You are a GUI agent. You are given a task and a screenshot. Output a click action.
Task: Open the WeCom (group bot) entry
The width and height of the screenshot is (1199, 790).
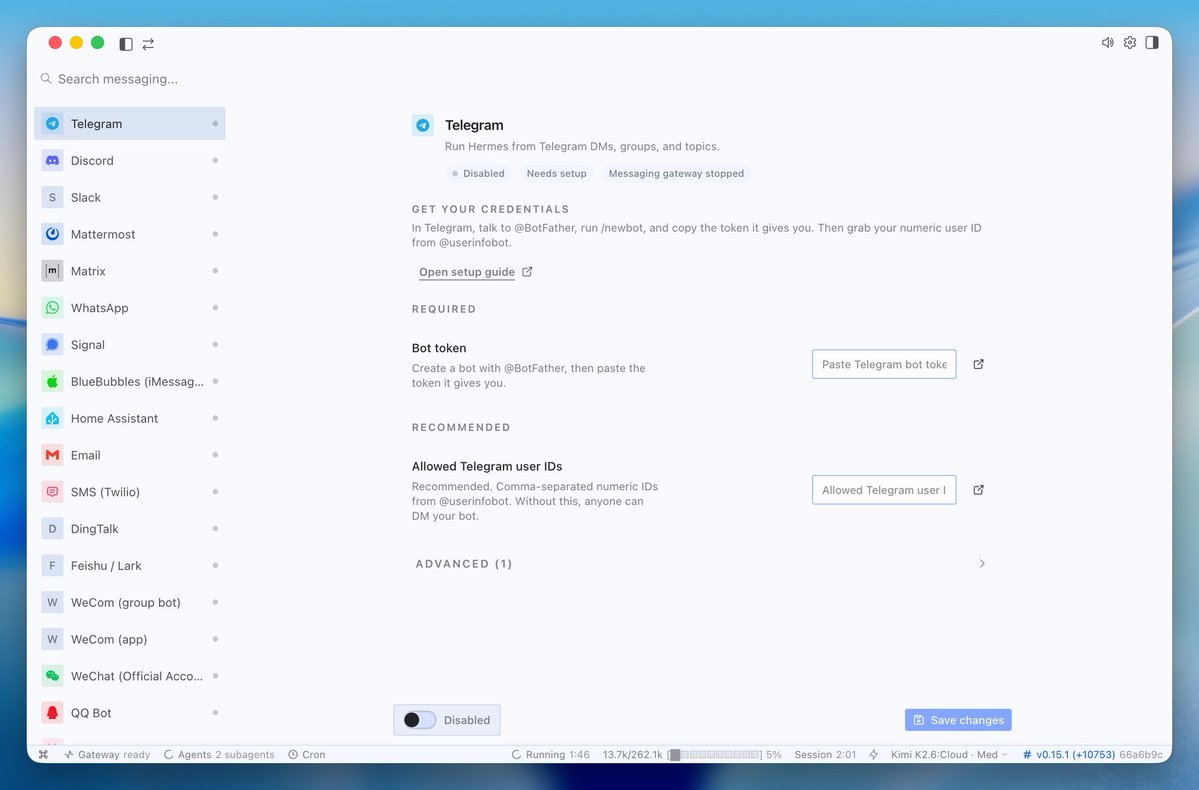coord(129,603)
